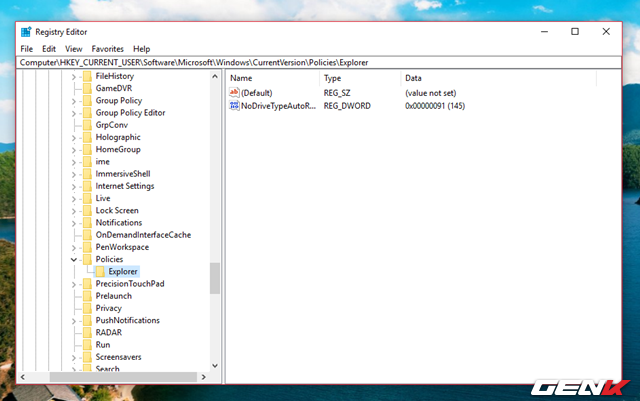Image resolution: width=640 pixels, height=401 pixels.
Task: Expand the Lock Screen key
Action: pyautogui.click(x=74, y=211)
